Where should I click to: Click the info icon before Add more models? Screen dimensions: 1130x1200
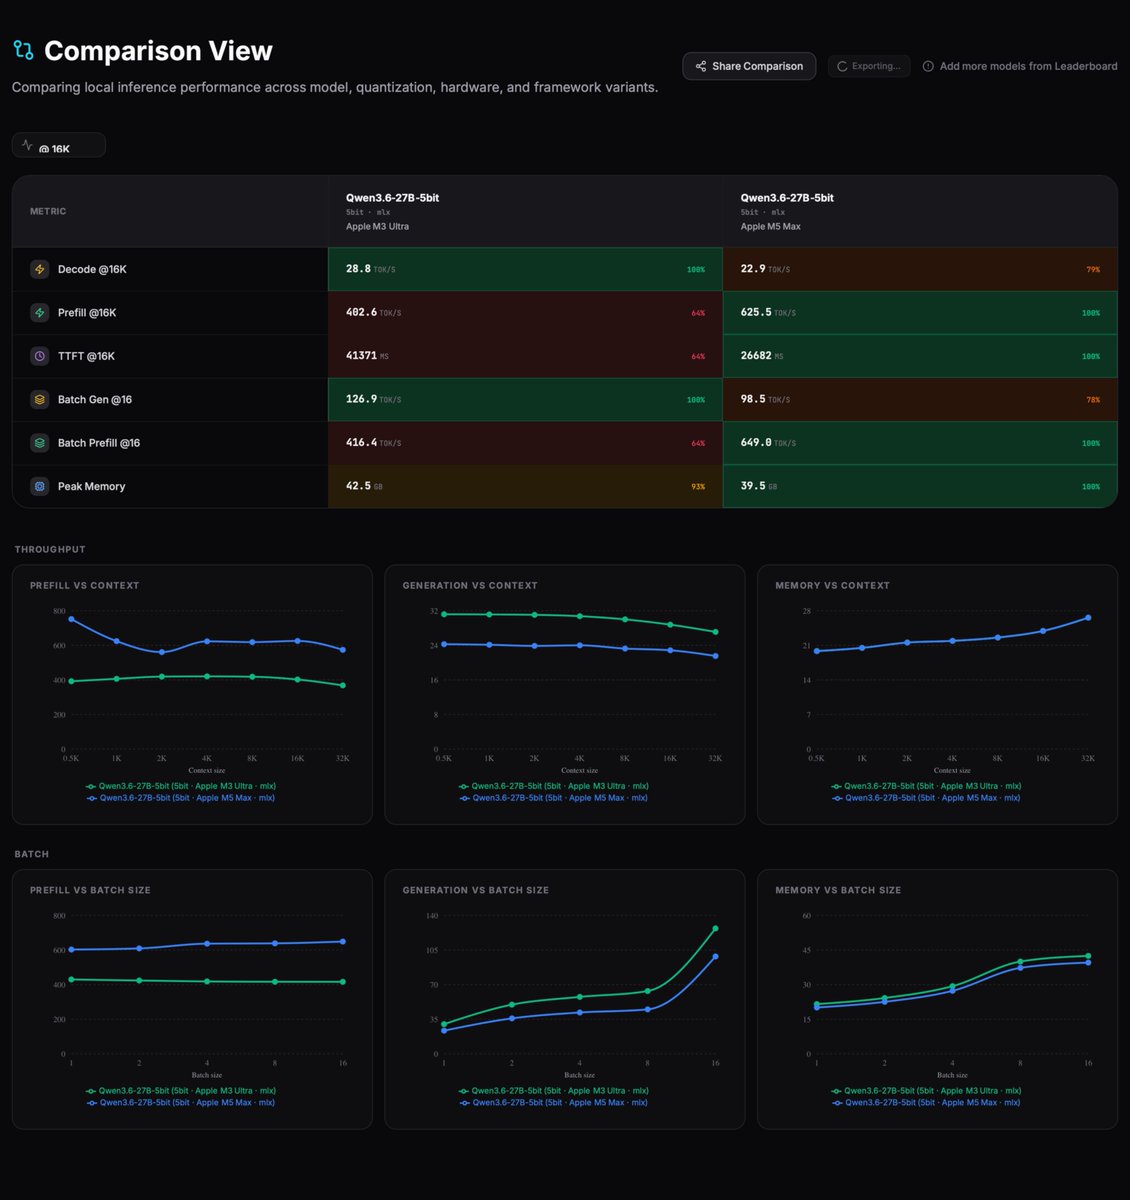point(928,66)
